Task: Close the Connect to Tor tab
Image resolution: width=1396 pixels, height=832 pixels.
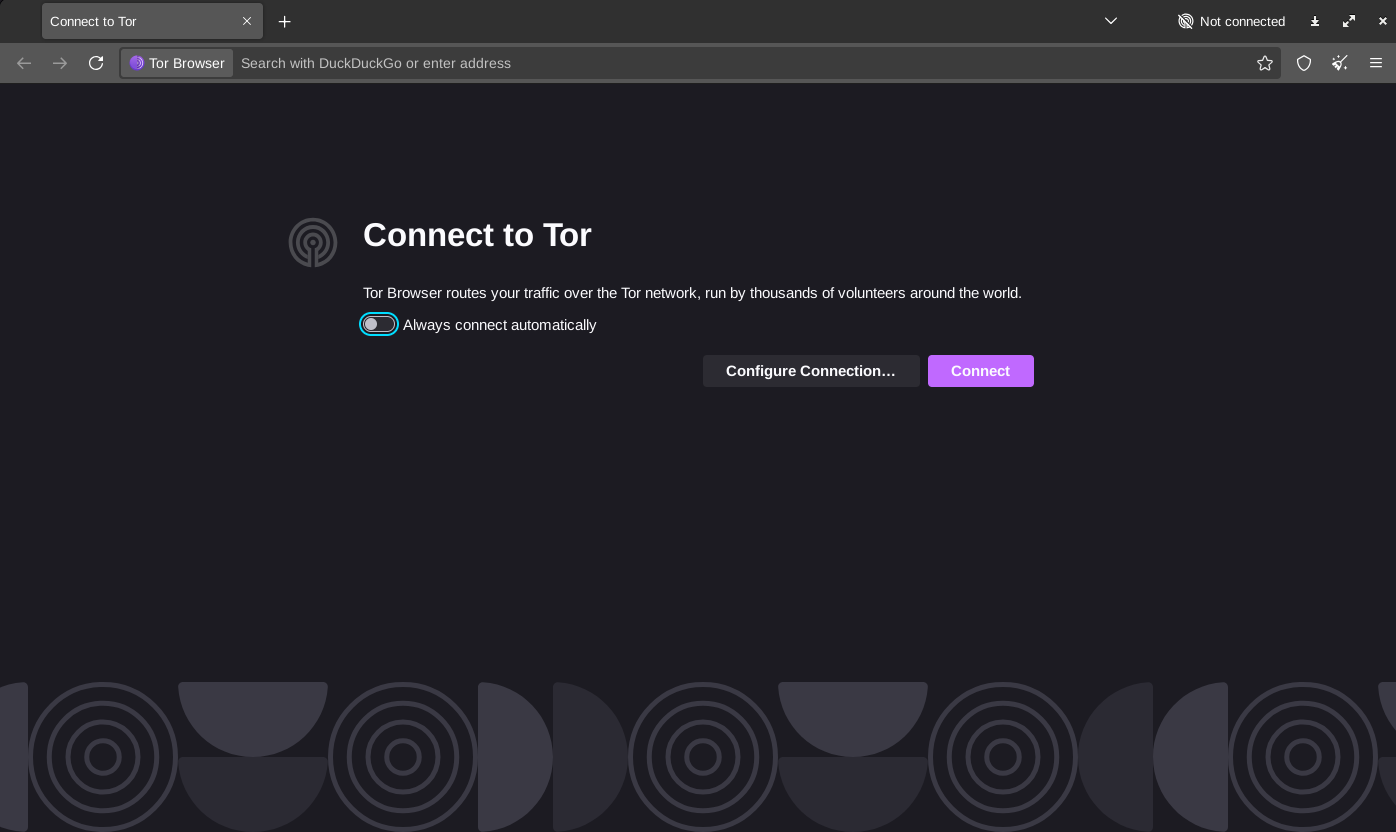Action: [247, 21]
